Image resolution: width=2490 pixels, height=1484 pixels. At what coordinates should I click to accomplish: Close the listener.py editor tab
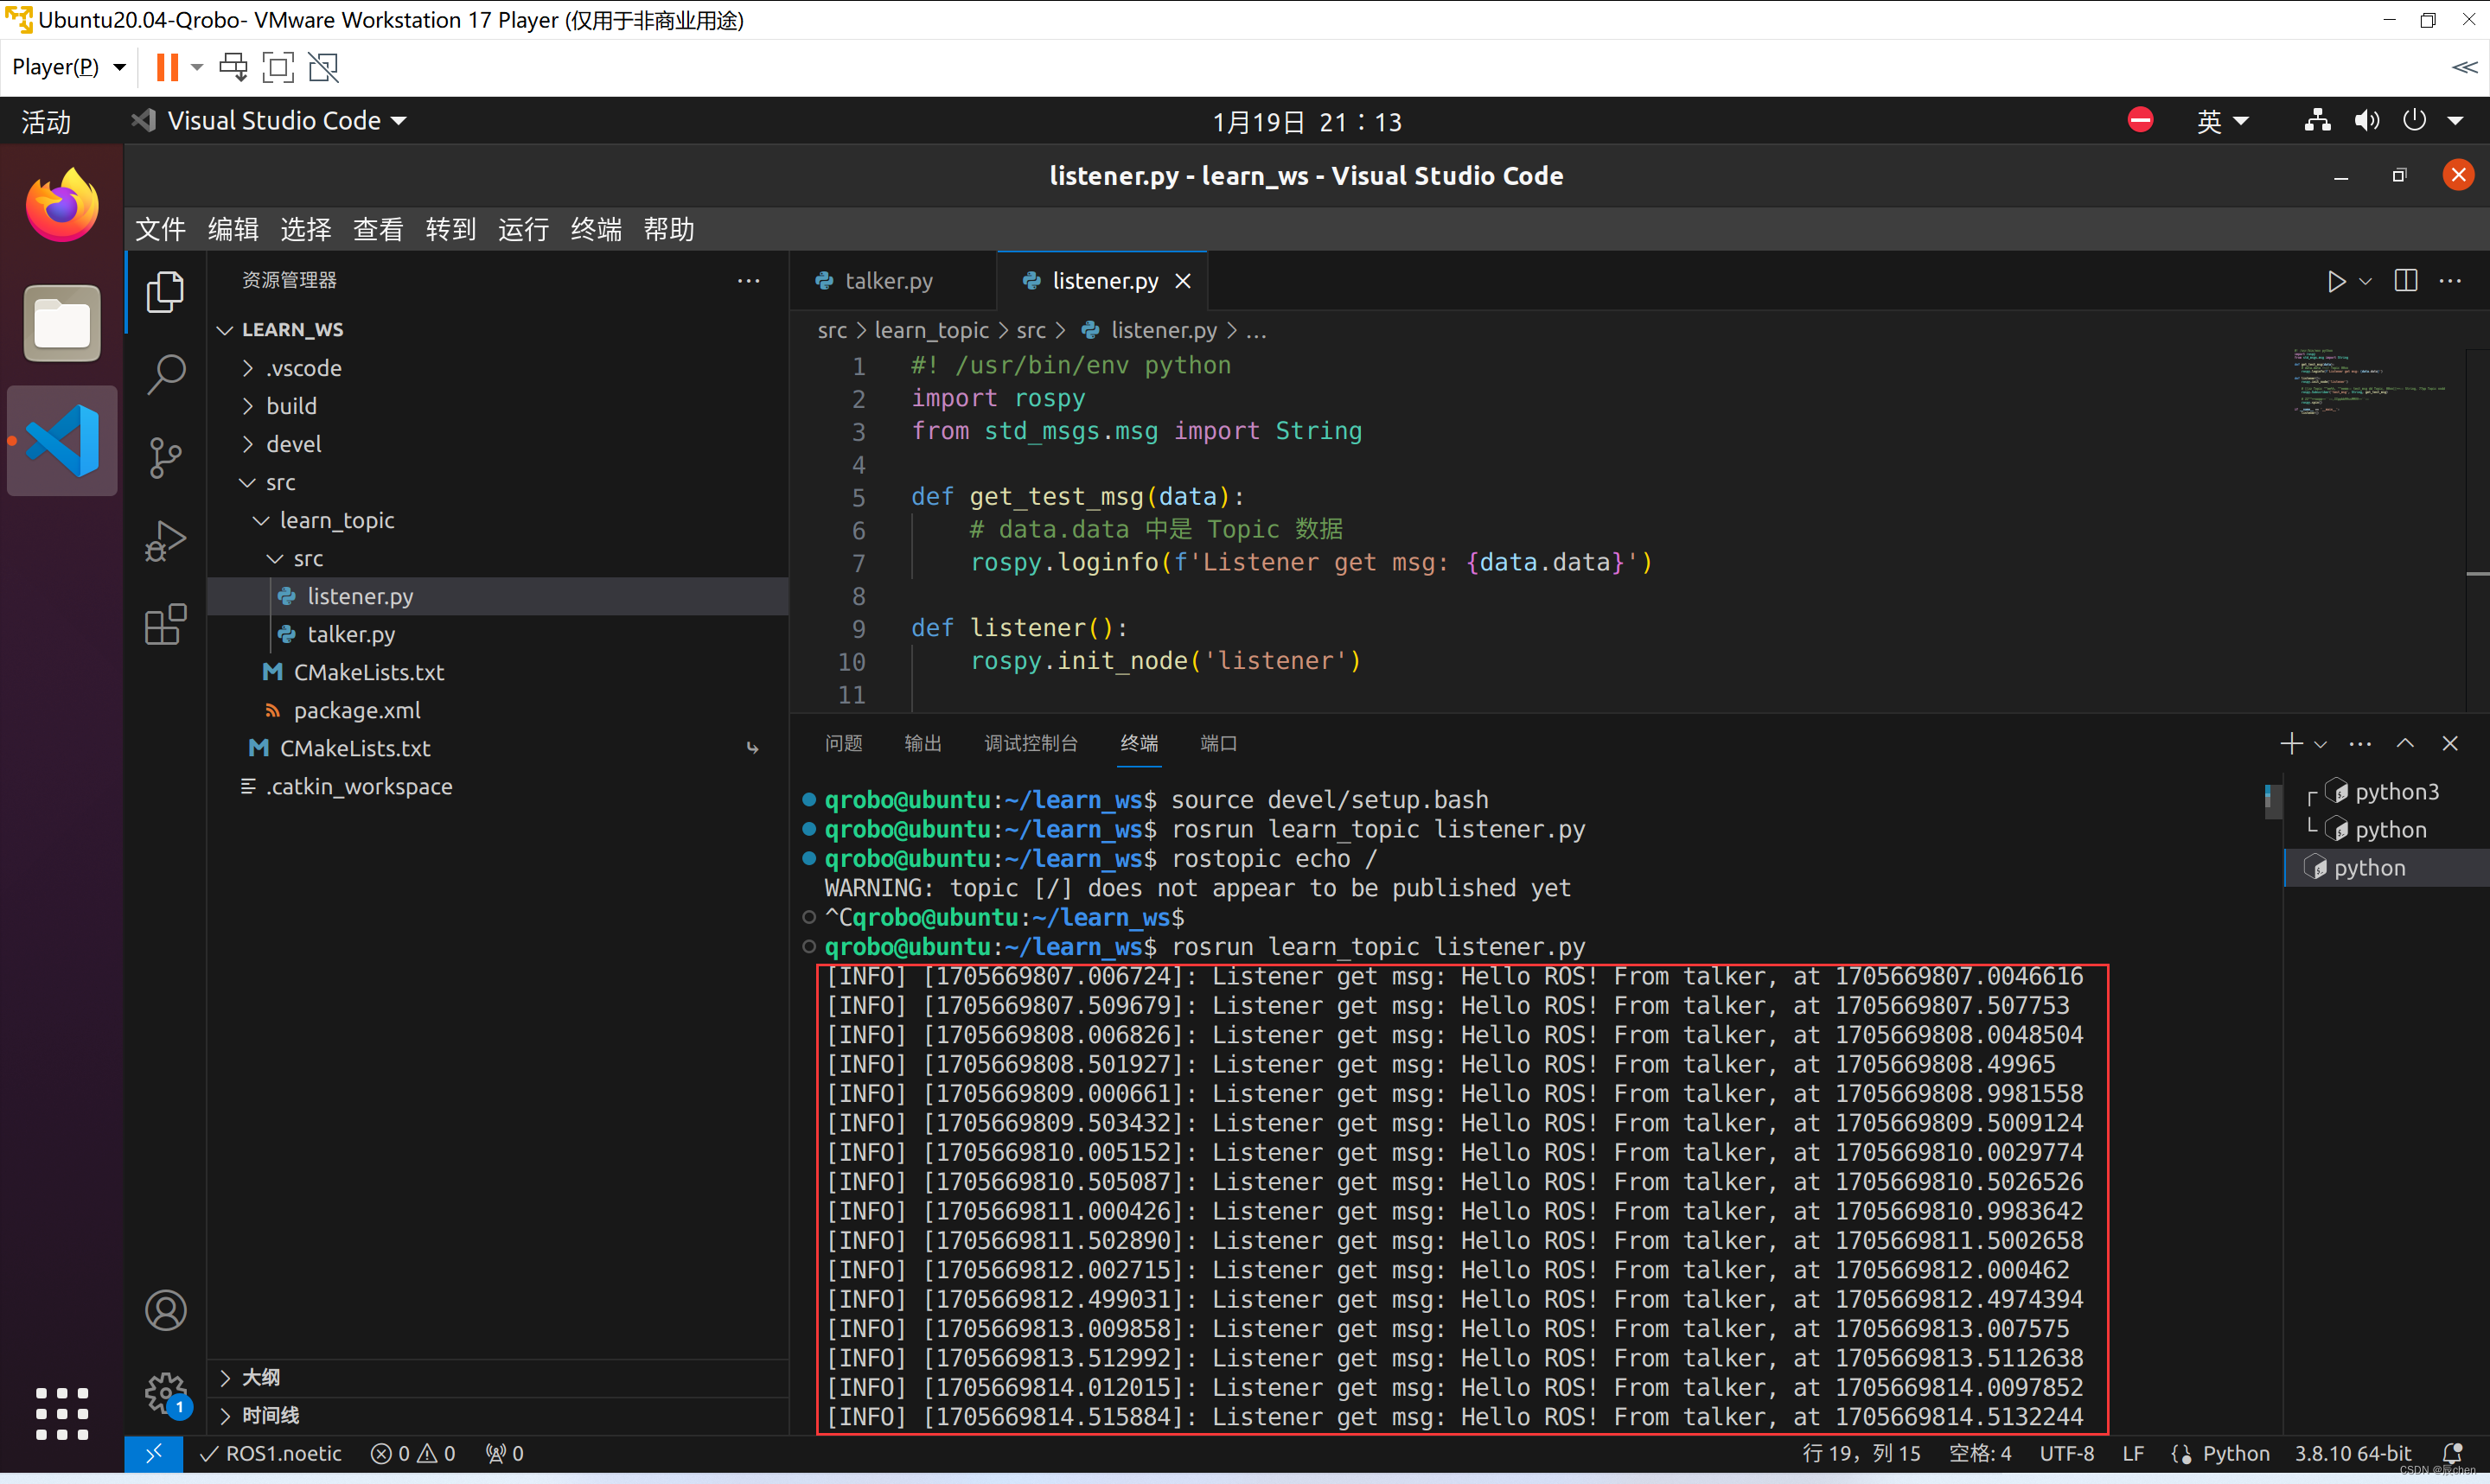coord(1183,281)
